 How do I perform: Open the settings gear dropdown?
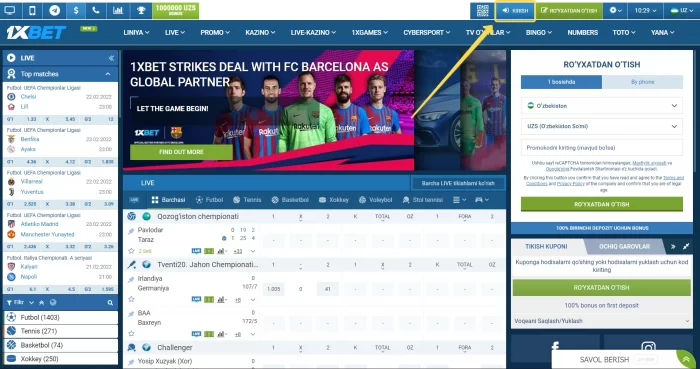[615, 10]
